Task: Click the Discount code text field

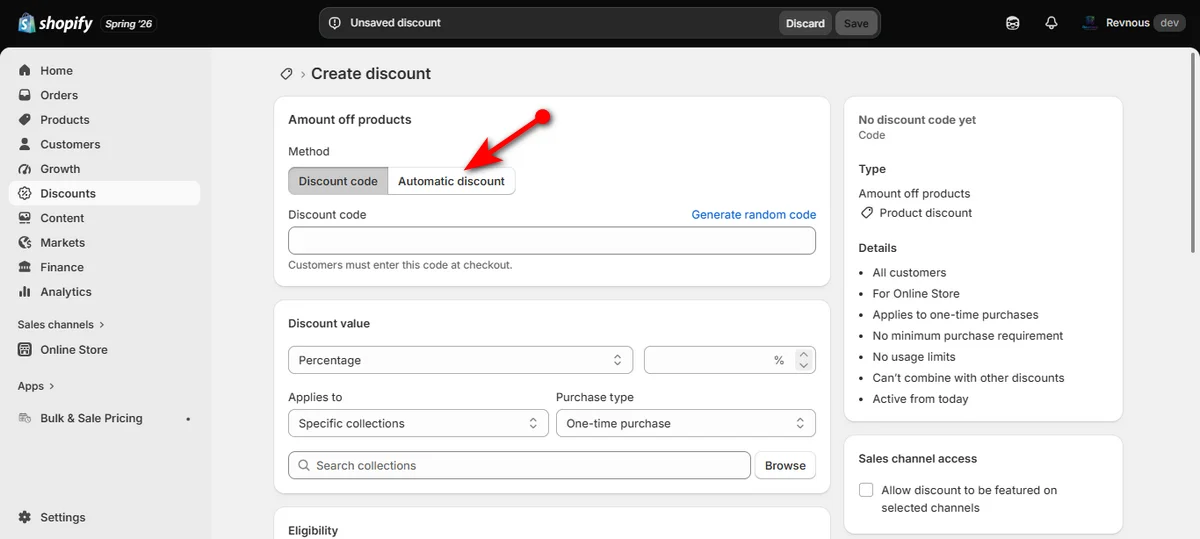Action: pyautogui.click(x=552, y=241)
